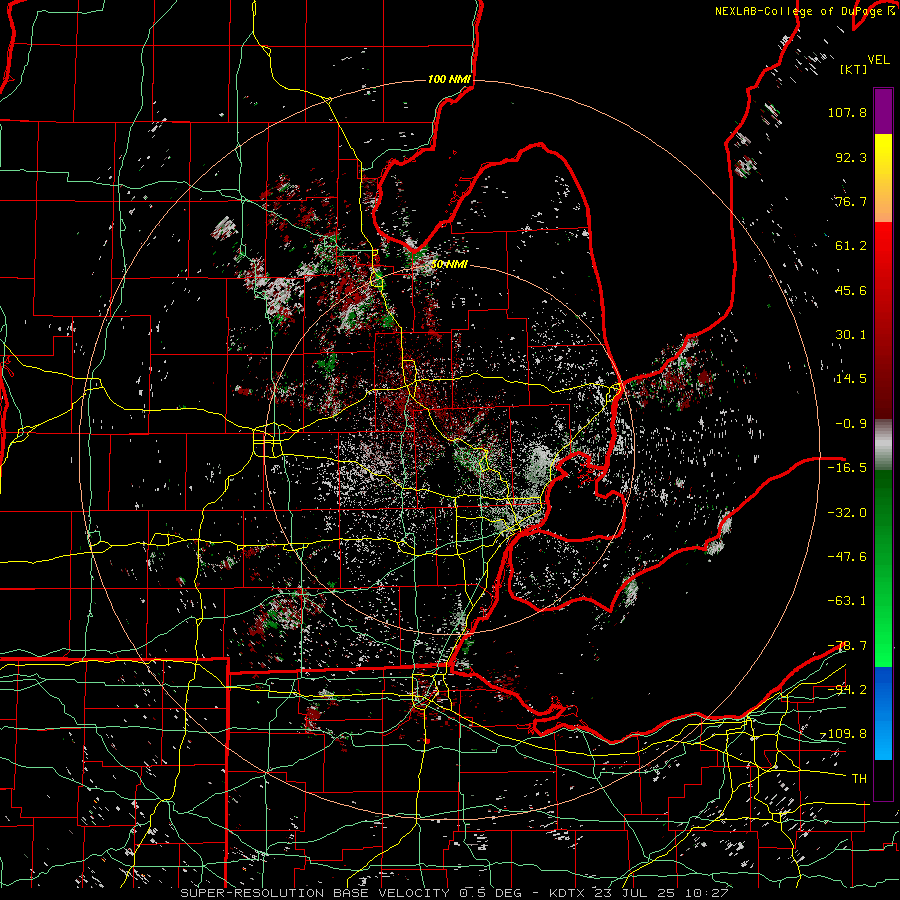
Task: Pick the purple segment of the velocity color bar
Action: pos(883,111)
